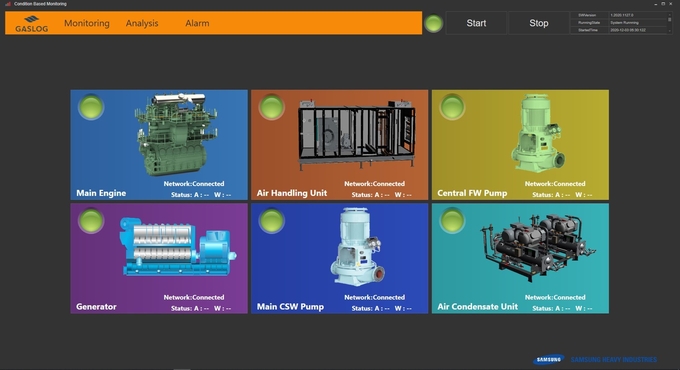680x370 pixels.
Task: Click the GASLOG logo
Action: [x=32, y=24]
